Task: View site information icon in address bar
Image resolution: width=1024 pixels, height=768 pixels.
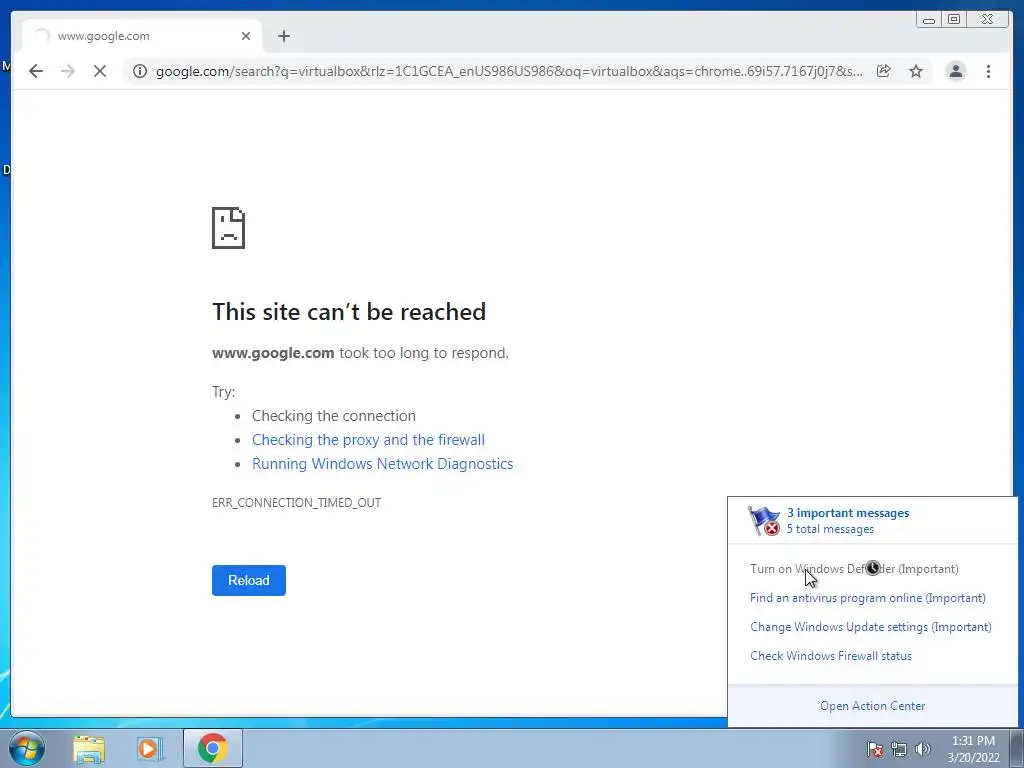Action: click(140, 71)
